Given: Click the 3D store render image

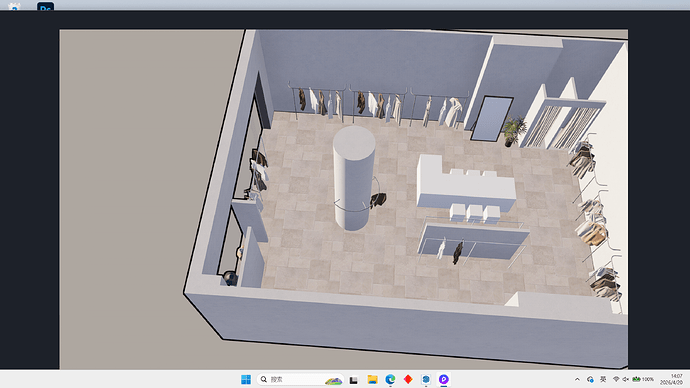Looking at the screenshot, I should 344,199.
